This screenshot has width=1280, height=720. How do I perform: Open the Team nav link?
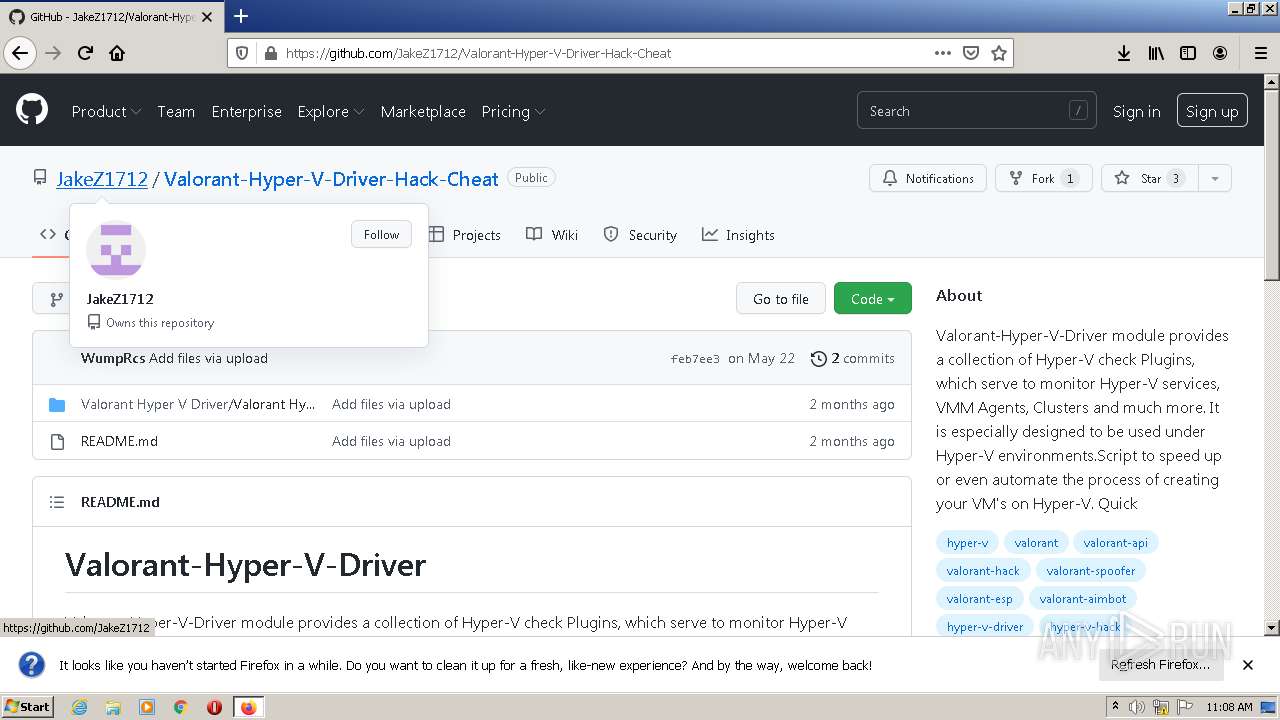176,111
